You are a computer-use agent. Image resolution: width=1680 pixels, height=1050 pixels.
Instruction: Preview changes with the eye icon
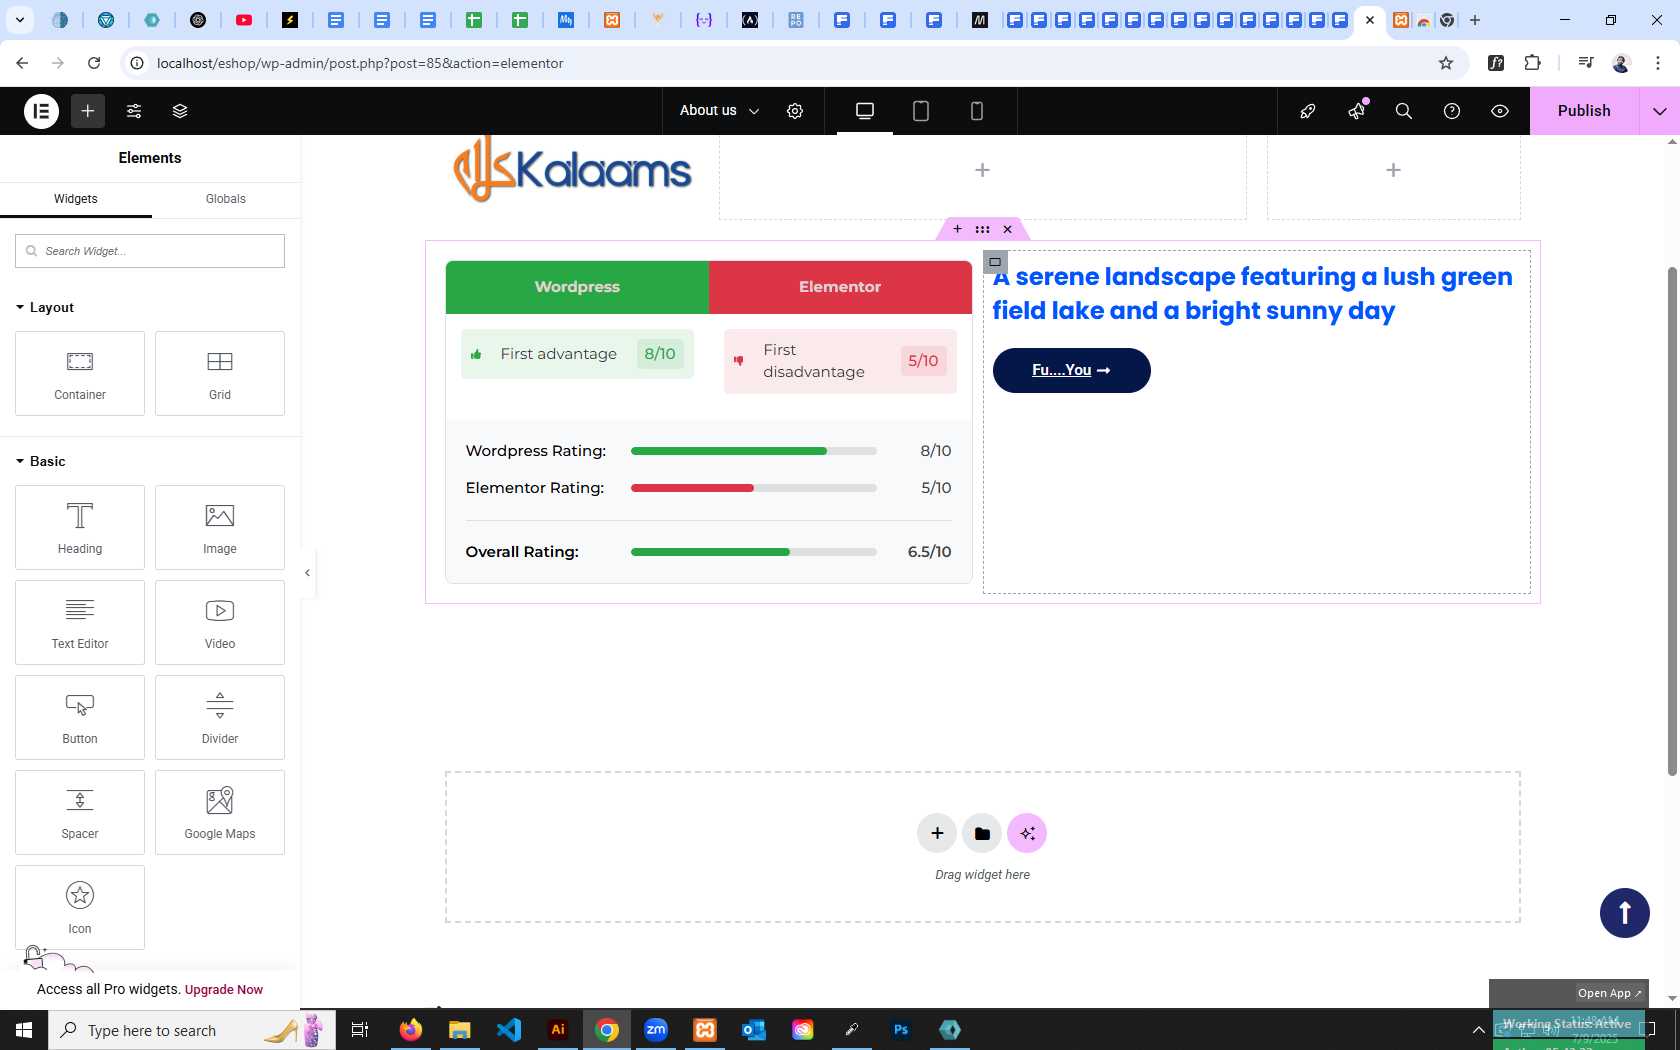tap(1500, 111)
